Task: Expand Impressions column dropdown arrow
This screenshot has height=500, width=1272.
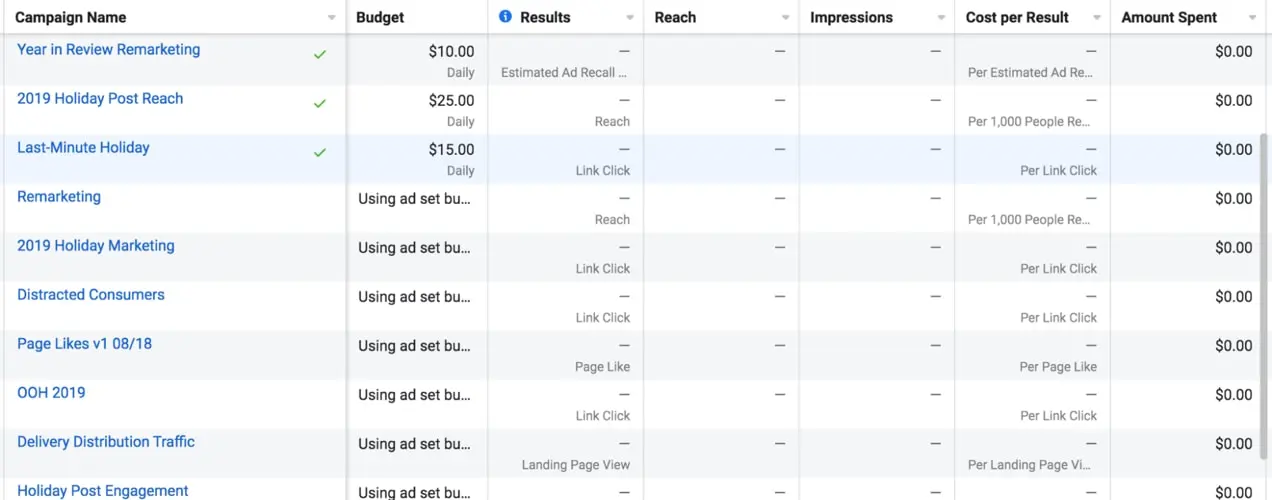Action: [941, 18]
